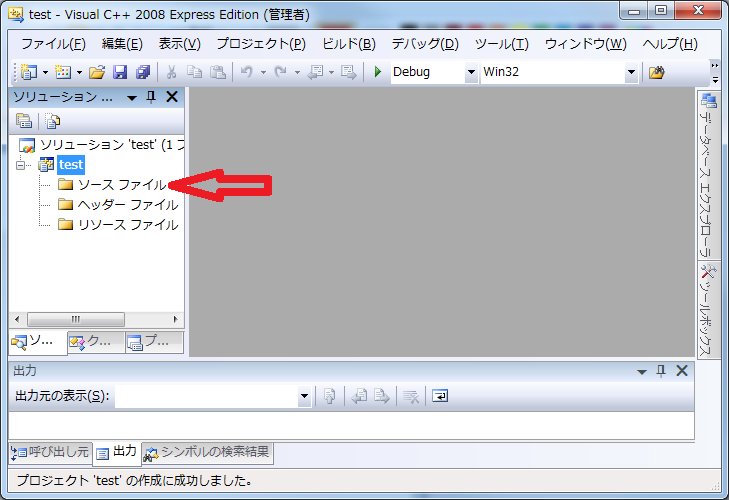The image size is (729, 500).
Task: Switch to the 出力 tab
Action: pyautogui.click(x=117, y=452)
